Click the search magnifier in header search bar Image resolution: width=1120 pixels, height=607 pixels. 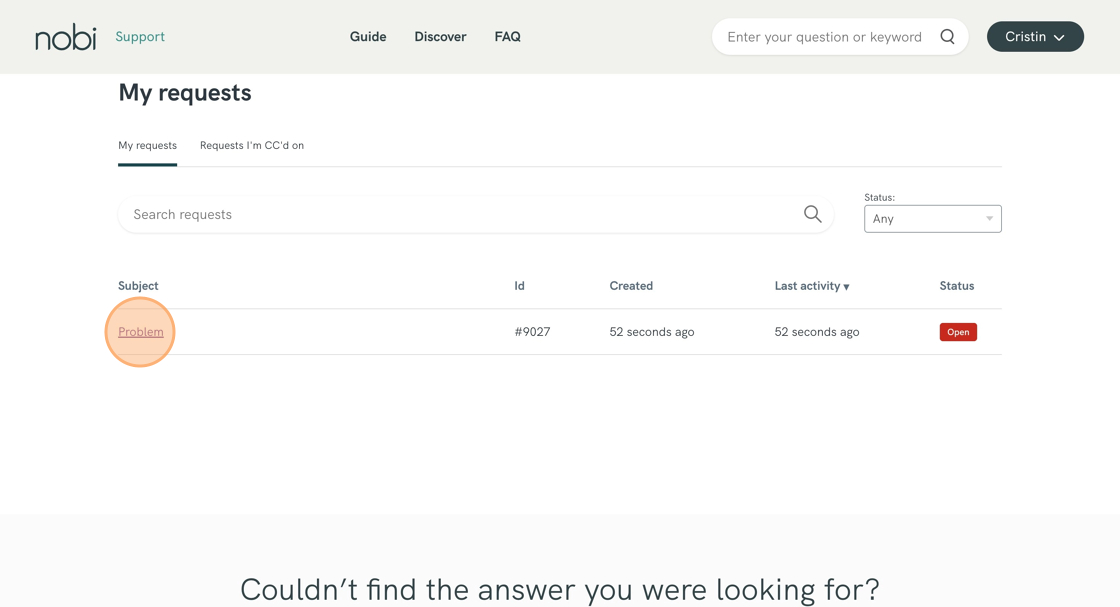[947, 36]
